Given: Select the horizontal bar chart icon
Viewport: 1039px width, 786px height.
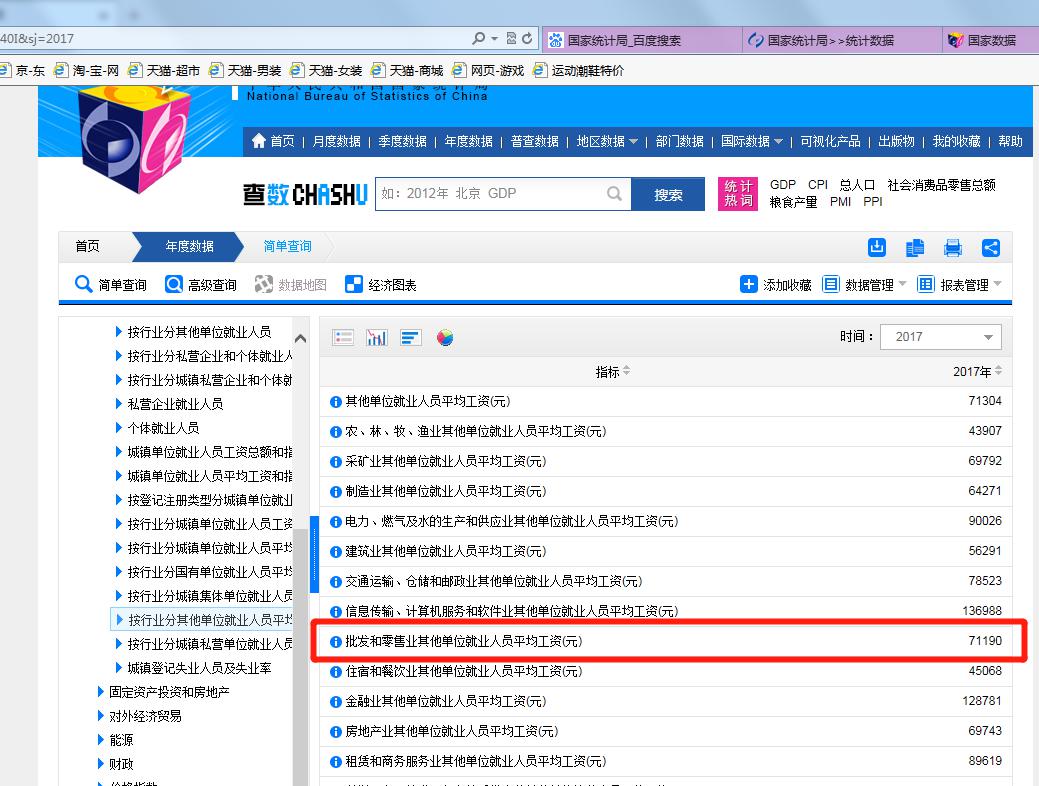Looking at the screenshot, I should (x=411, y=338).
